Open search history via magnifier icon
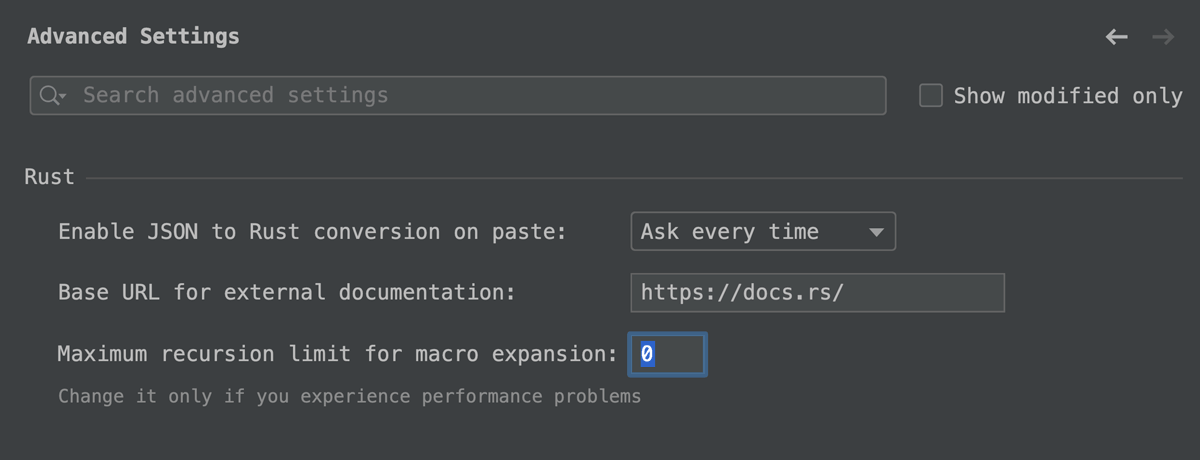The width and height of the screenshot is (1200, 460). 49,96
